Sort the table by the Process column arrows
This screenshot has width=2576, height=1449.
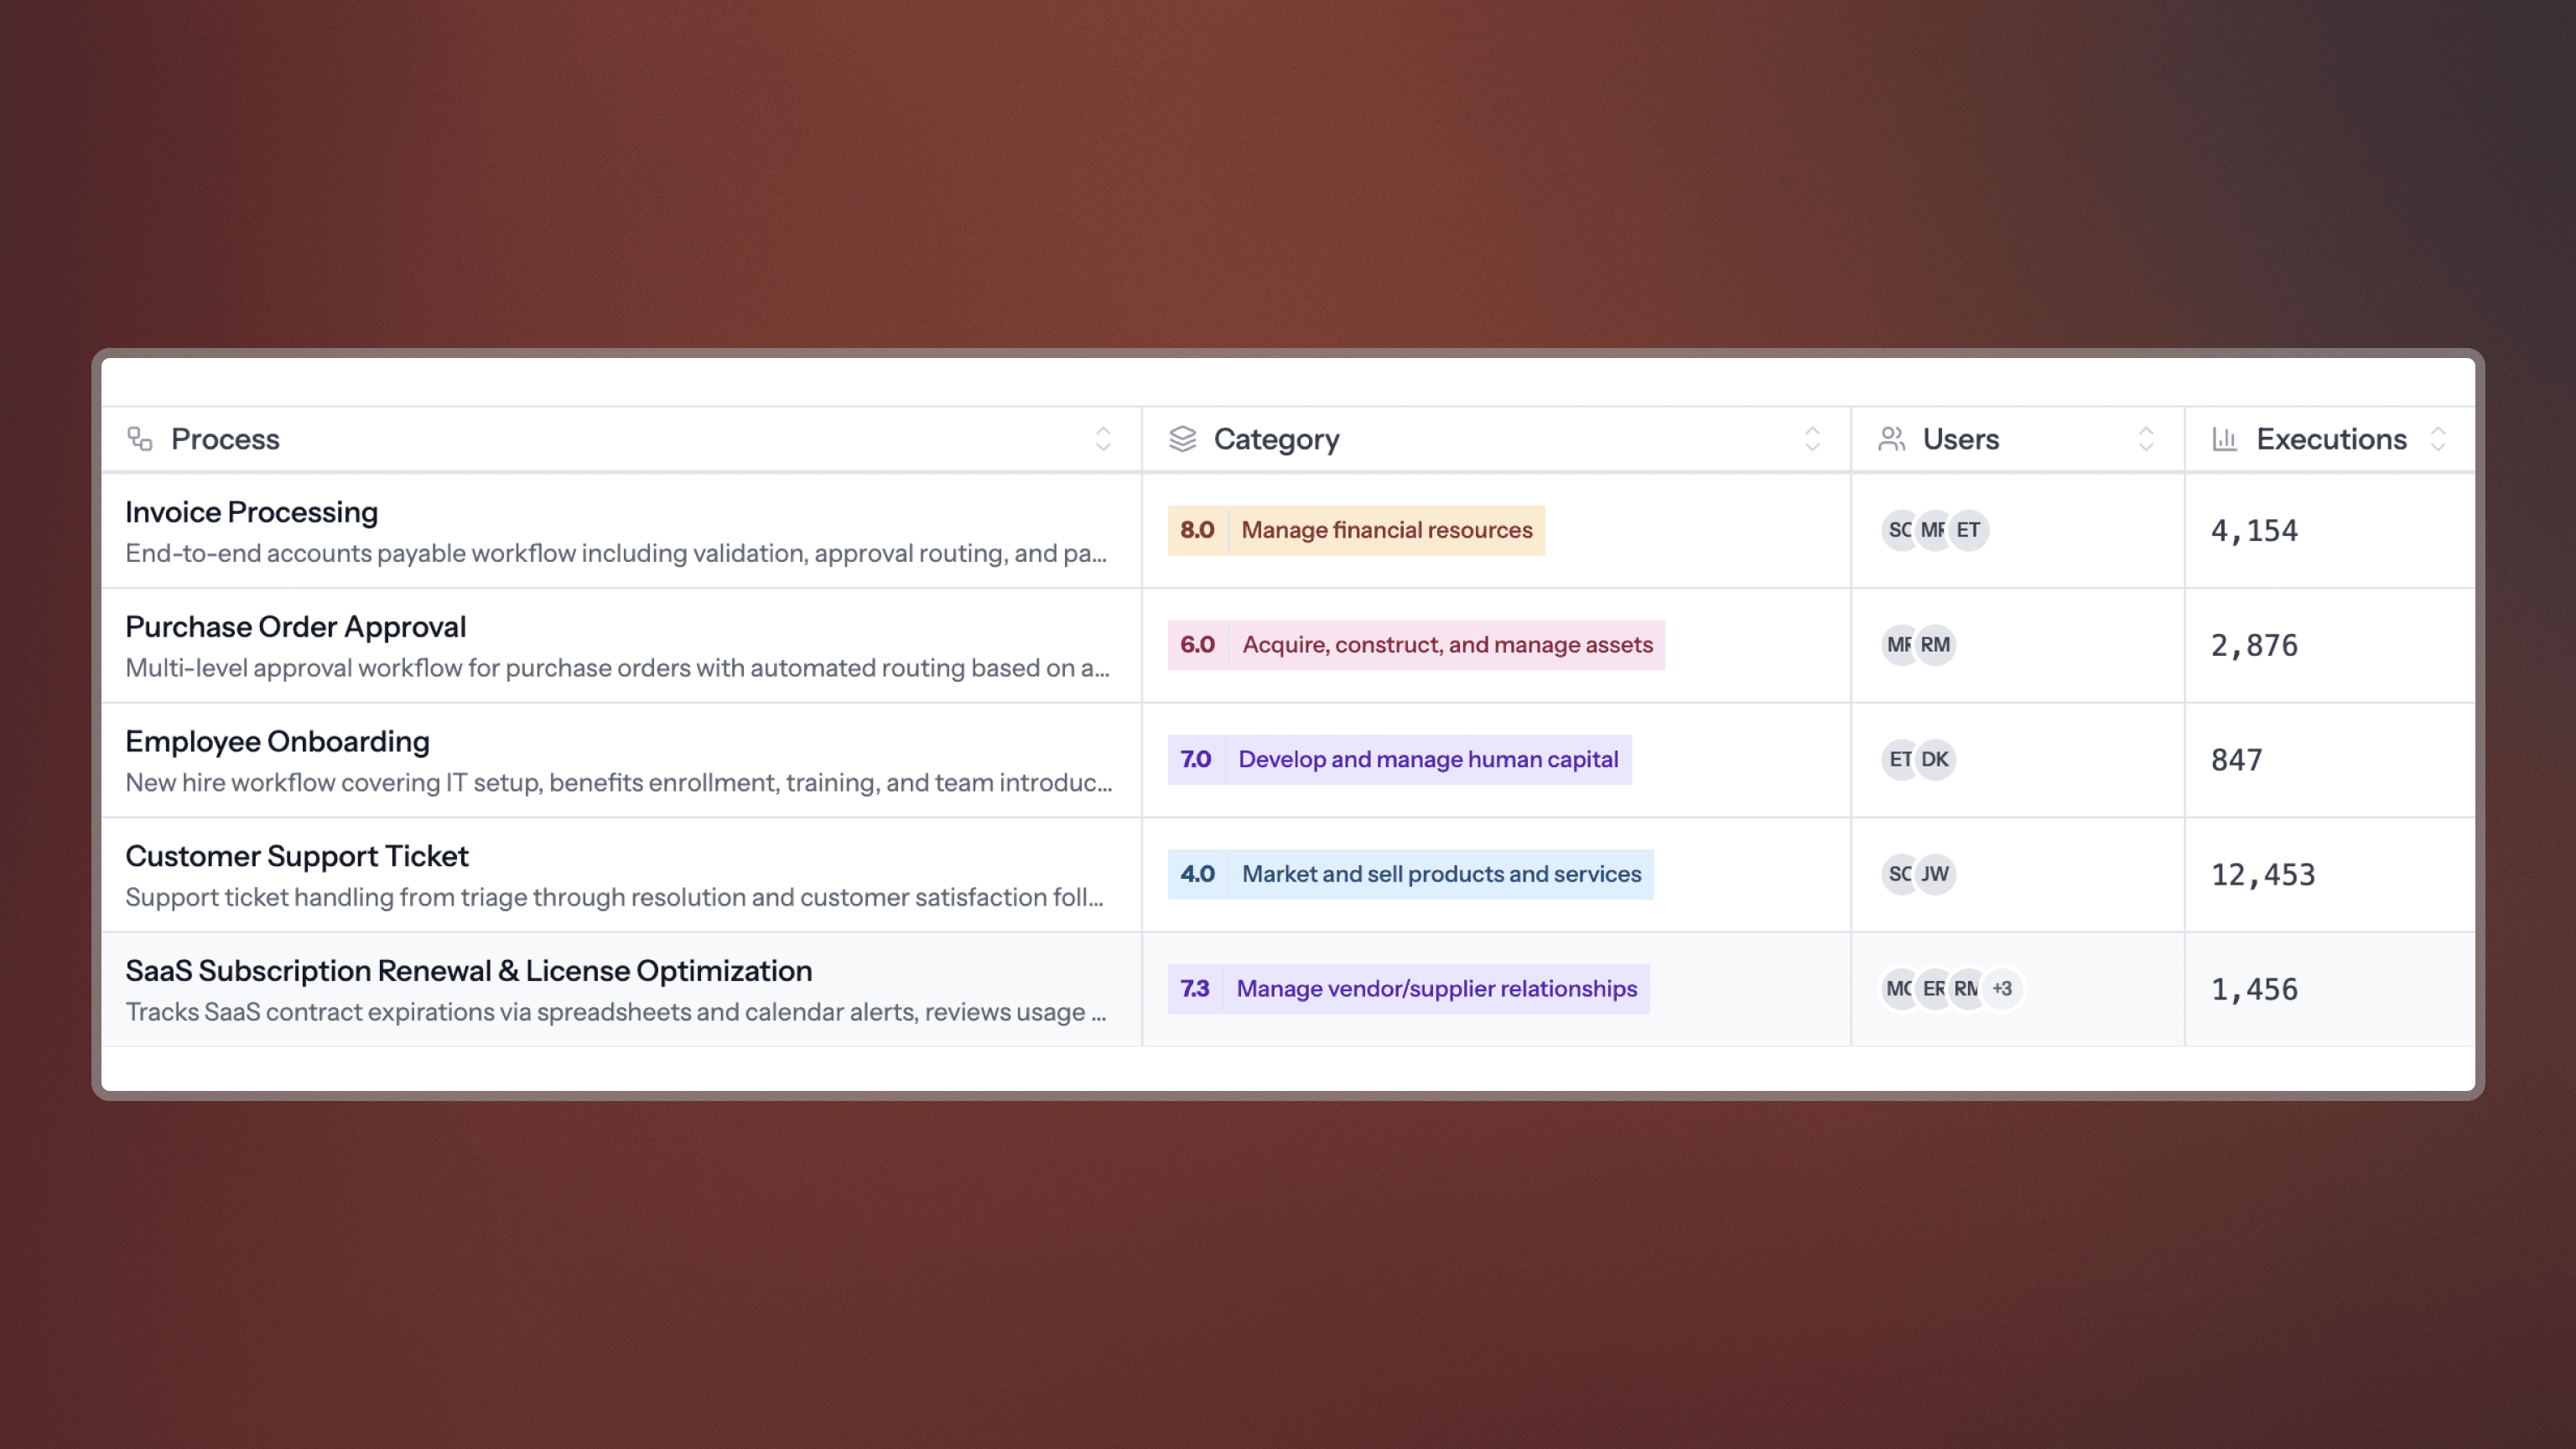[1103, 439]
